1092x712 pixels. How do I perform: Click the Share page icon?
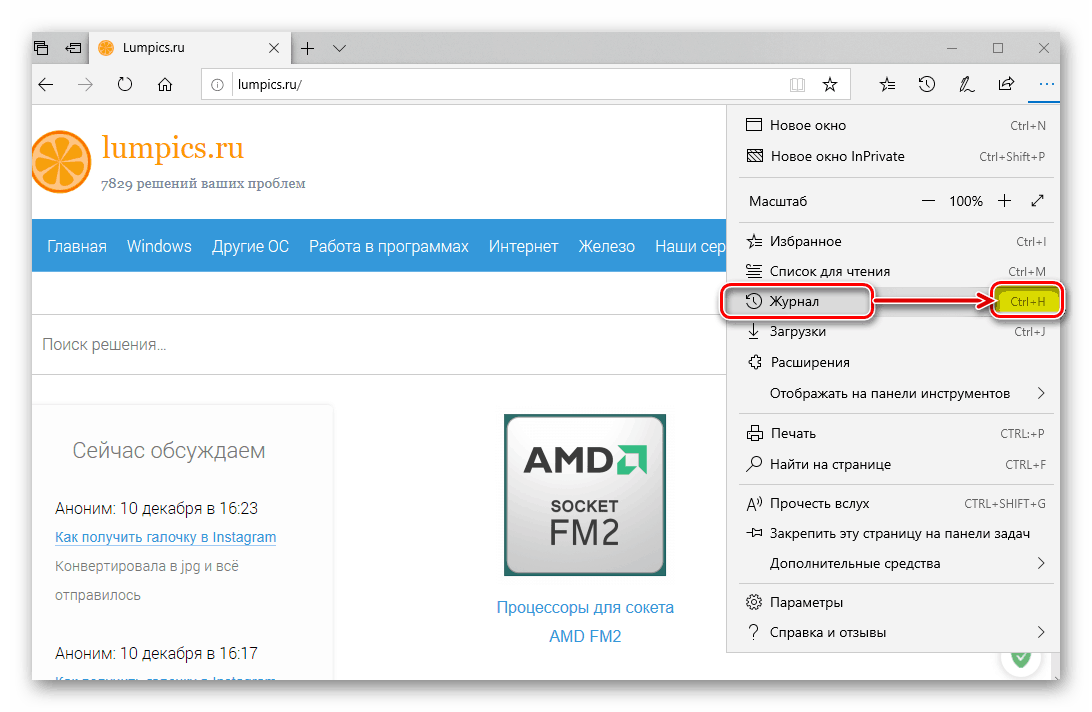point(1007,85)
